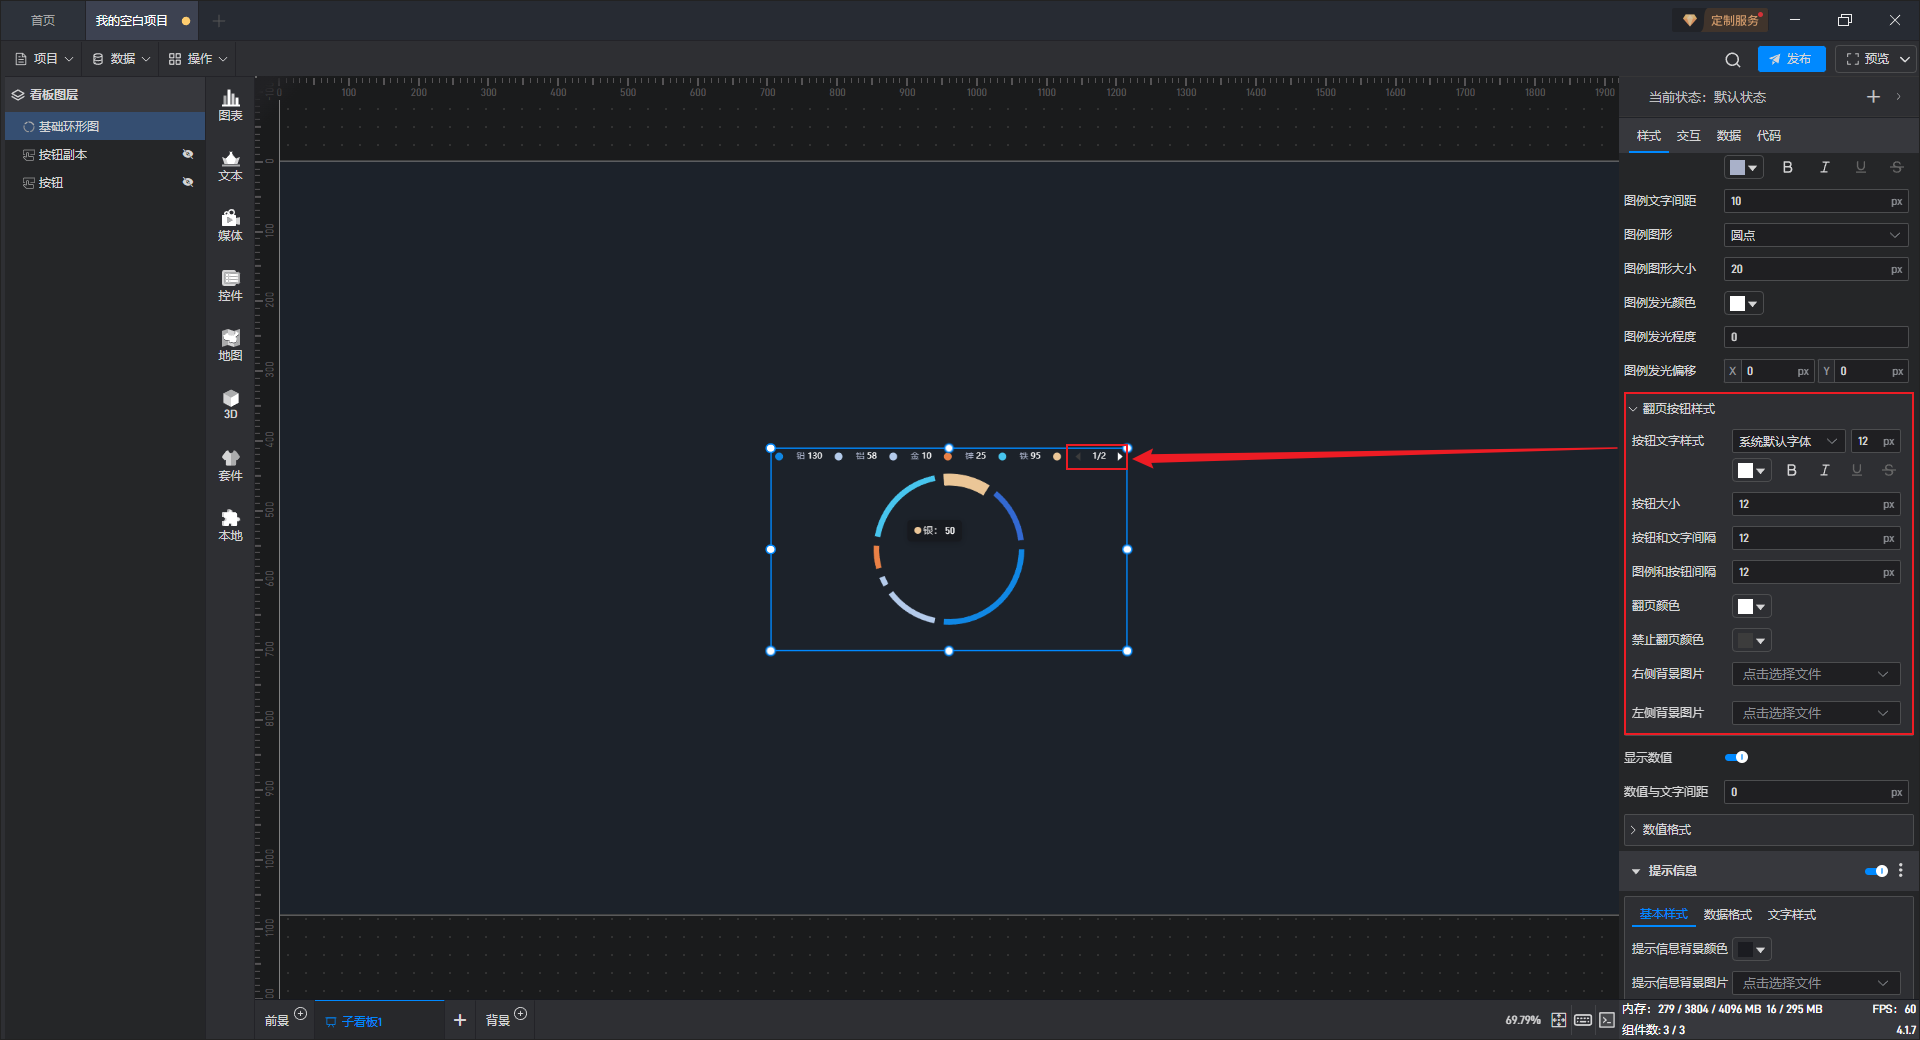
Task: Toggle italic in 按钮文字样式 formatting row
Action: click(1825, 470)
